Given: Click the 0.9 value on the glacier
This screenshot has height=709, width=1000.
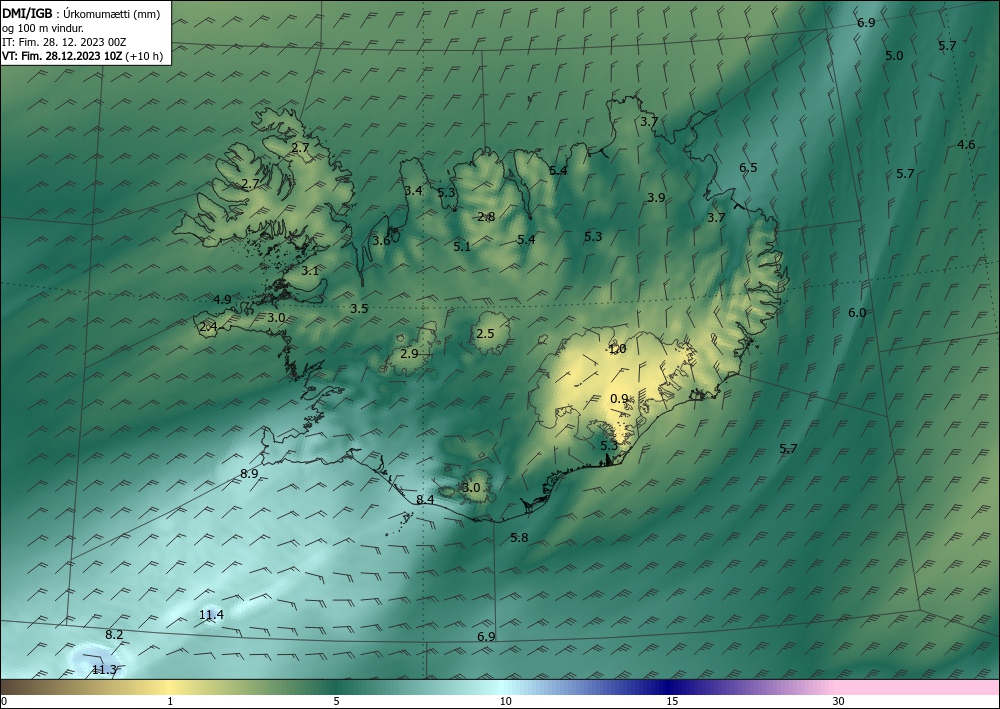Looking at the screenshot, I should (x=619, y=398).
